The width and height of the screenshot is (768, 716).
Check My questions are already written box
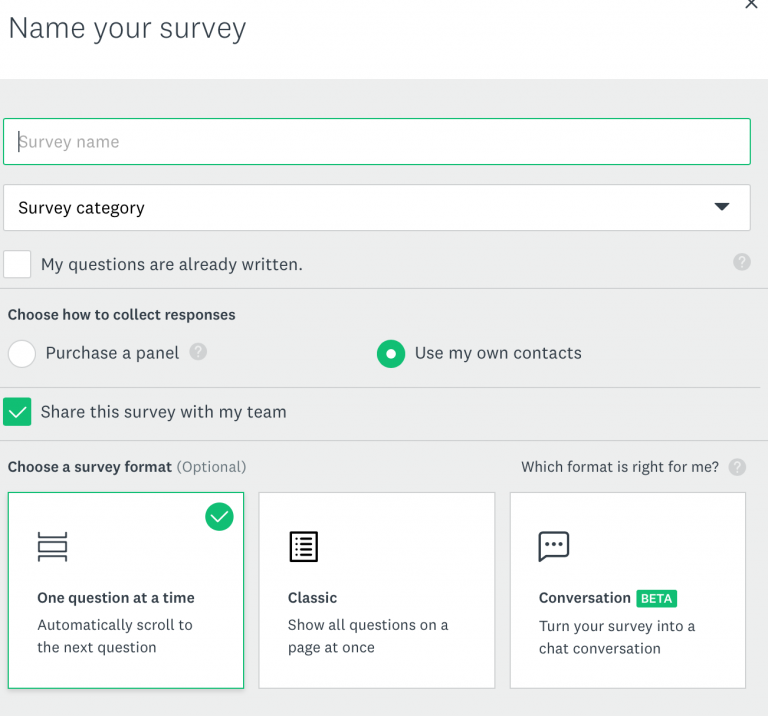pyautogui.click(x=17, y=264)
